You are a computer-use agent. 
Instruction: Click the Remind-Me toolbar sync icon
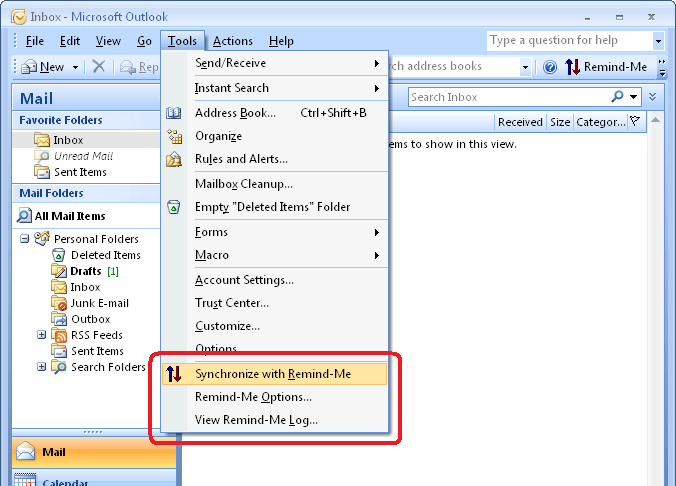[x=573, y=67]
